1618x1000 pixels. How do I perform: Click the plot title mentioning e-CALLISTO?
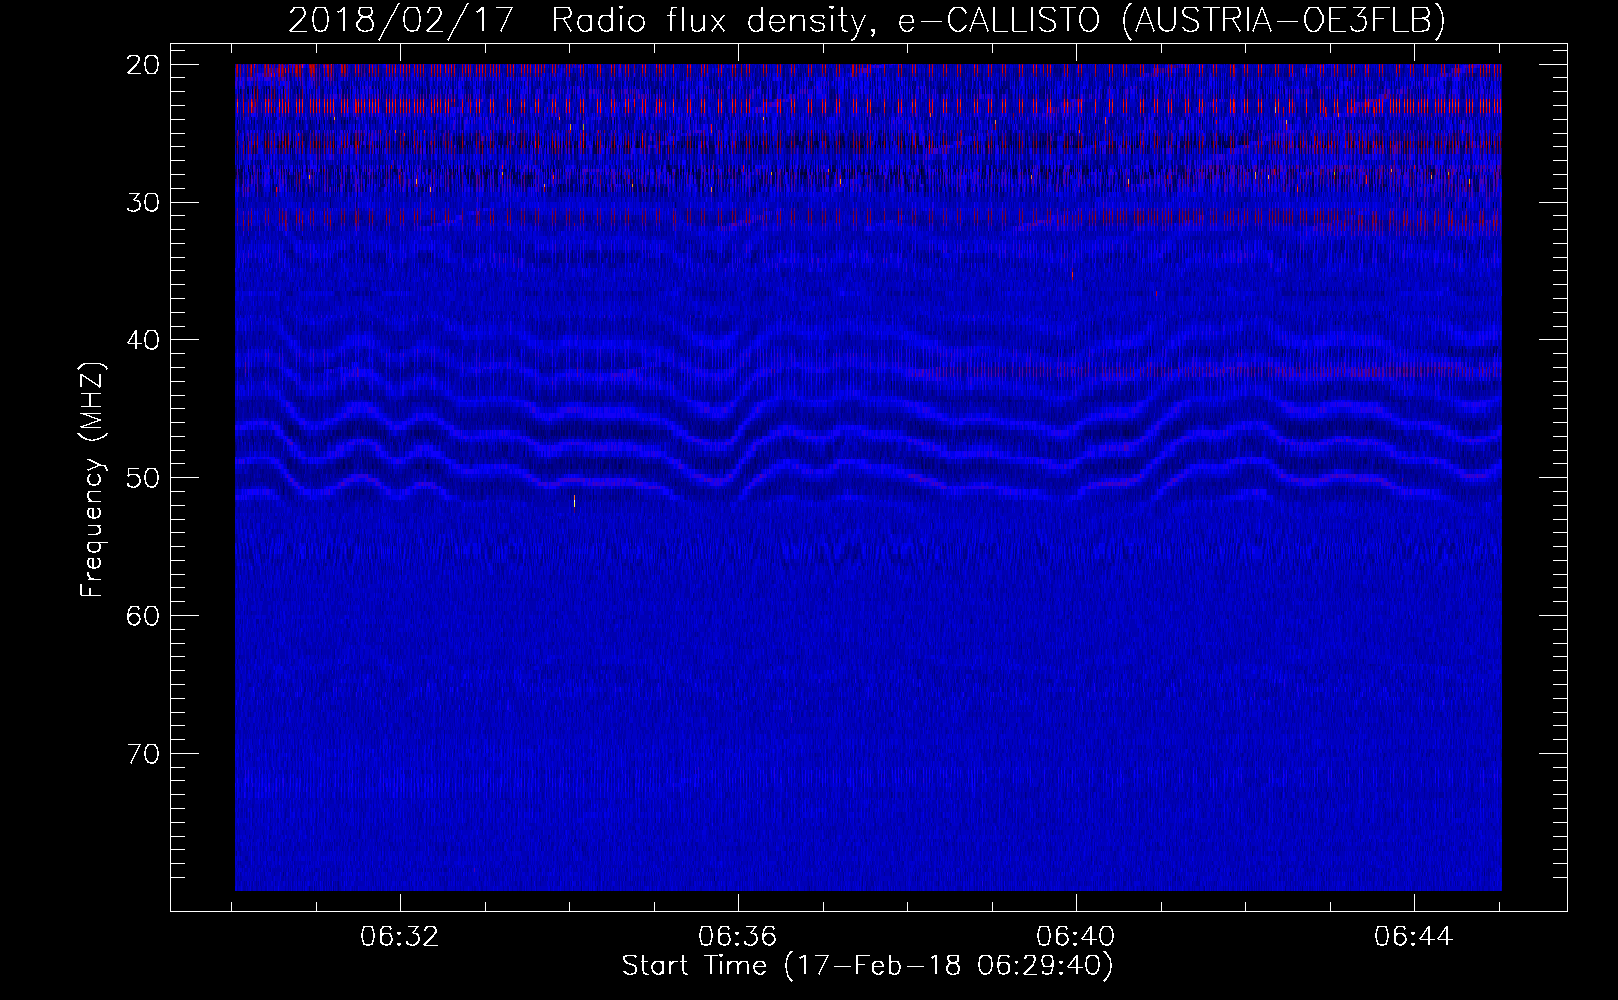[x=866, y=20]
